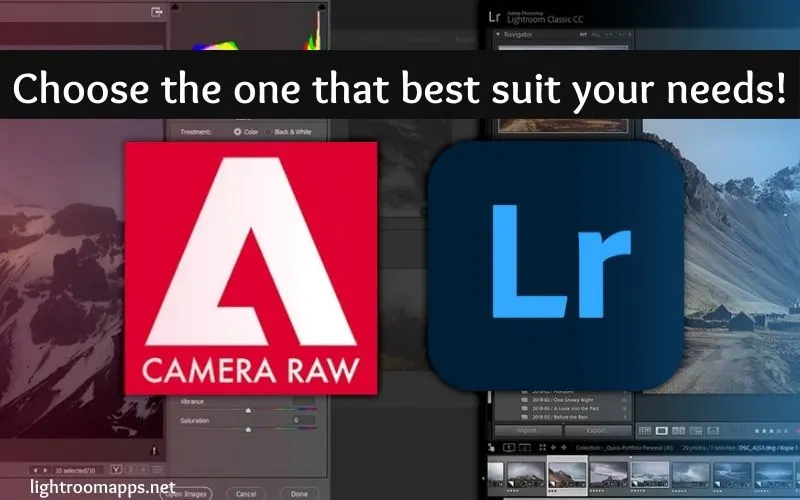Toggle histogram highlight clipping warning triangle
The height and width of the screenshot is (500, 800).
(320, 6)
